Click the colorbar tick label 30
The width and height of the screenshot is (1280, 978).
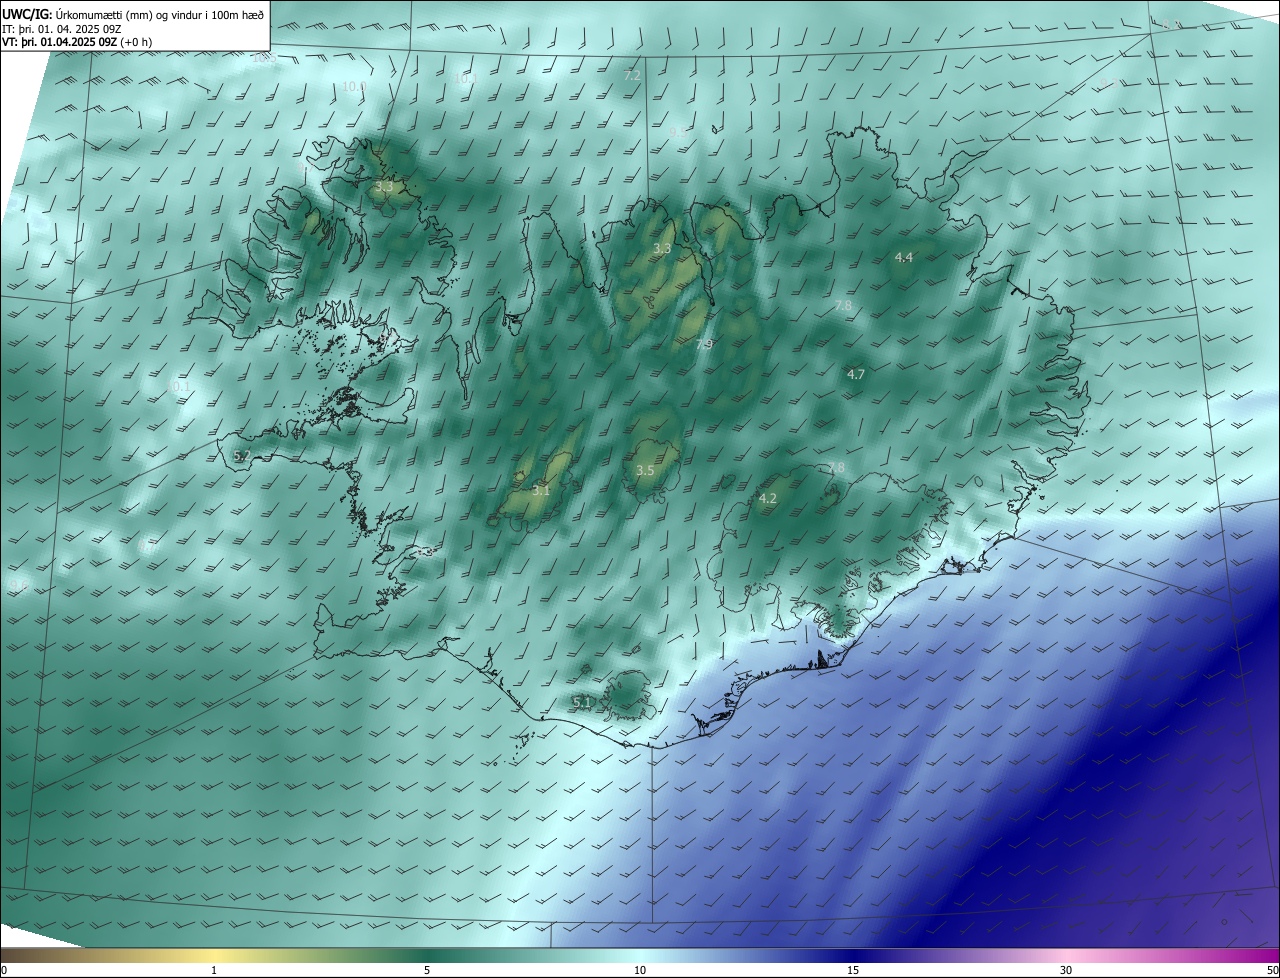click(x=1066, y=970)
